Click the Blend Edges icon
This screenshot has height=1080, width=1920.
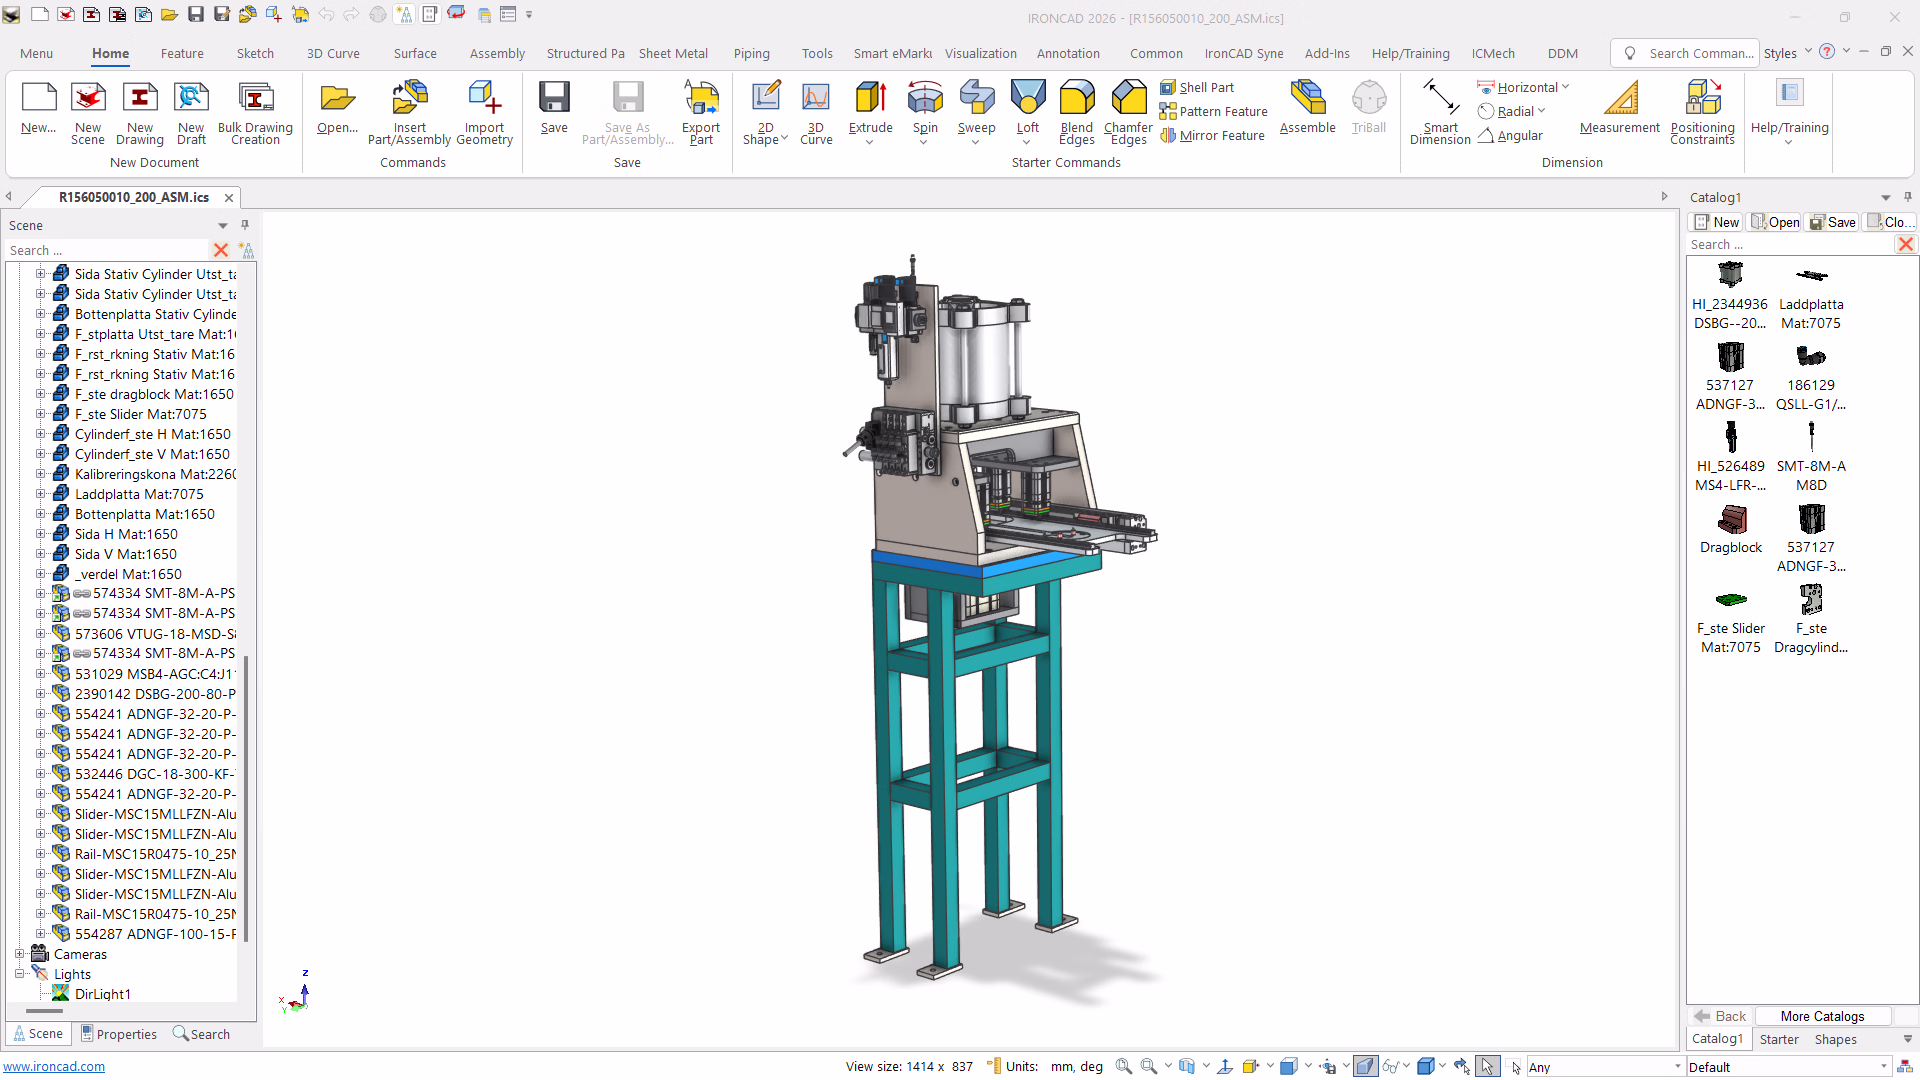[1076, 99]
